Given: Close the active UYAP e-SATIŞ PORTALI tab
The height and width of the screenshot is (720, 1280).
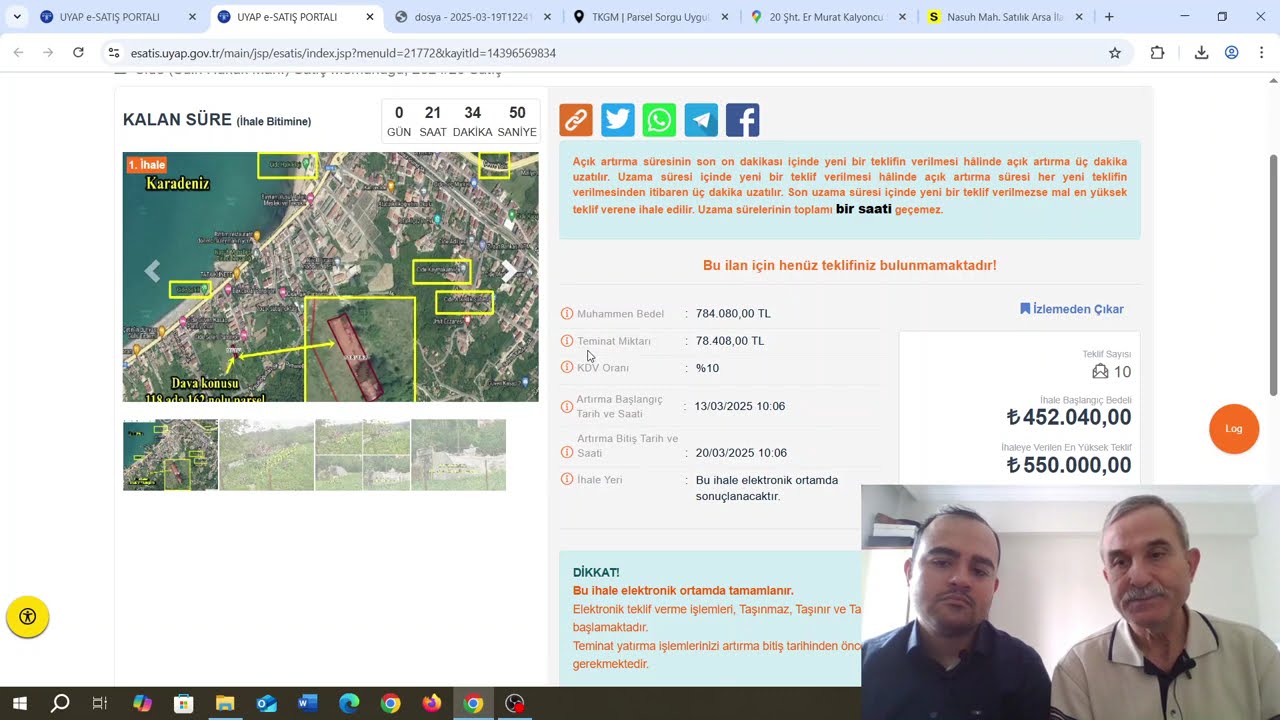Looking at the screenshot, I should pos(370,17).
